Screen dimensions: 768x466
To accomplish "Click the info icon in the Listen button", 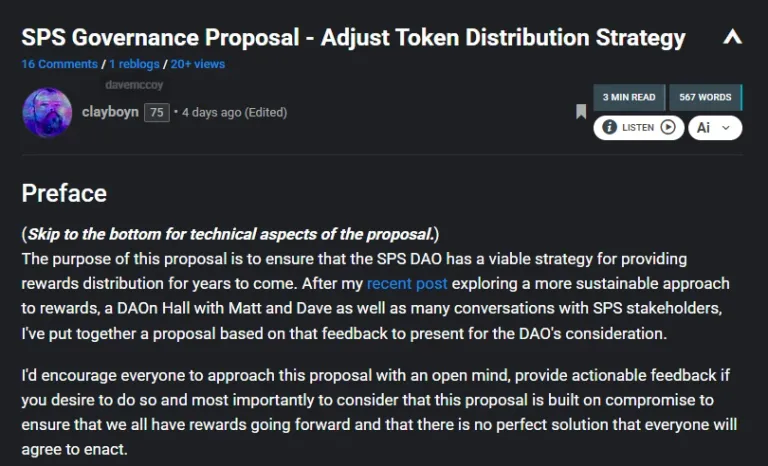I will 607,127.
